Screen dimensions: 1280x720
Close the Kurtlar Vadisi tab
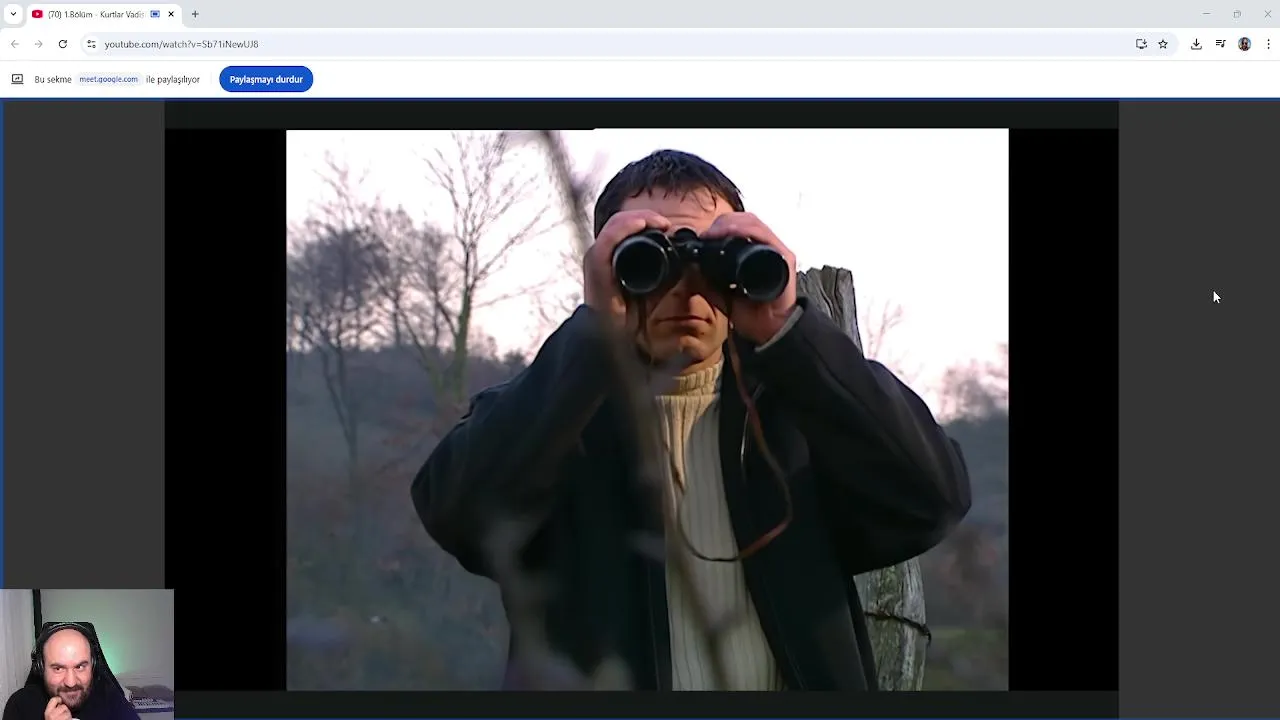coord(171,14)
